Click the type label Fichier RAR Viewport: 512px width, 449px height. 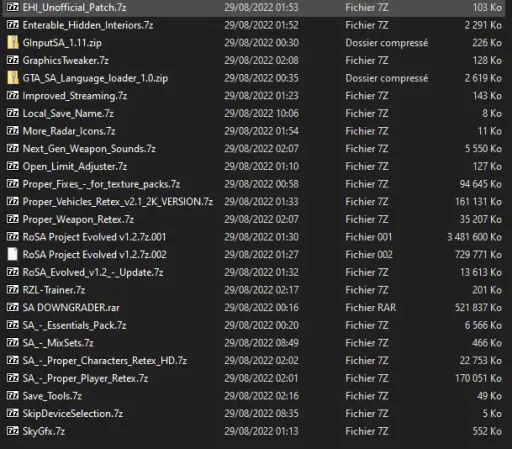(371, 307)
